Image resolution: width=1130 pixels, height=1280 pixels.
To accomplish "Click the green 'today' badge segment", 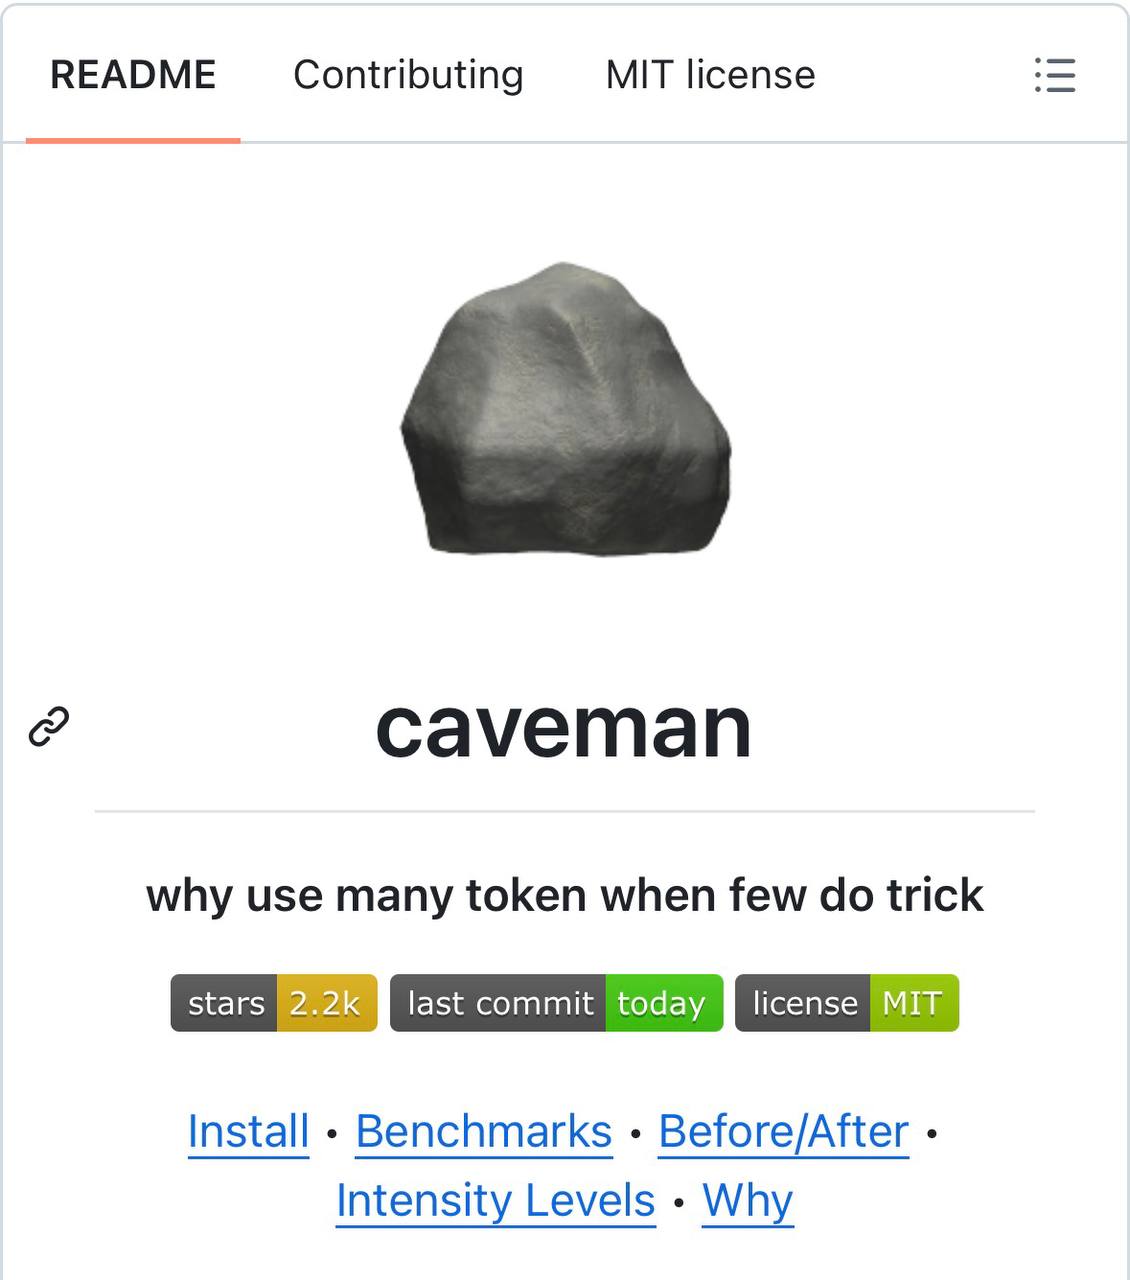I will 663,1002.
